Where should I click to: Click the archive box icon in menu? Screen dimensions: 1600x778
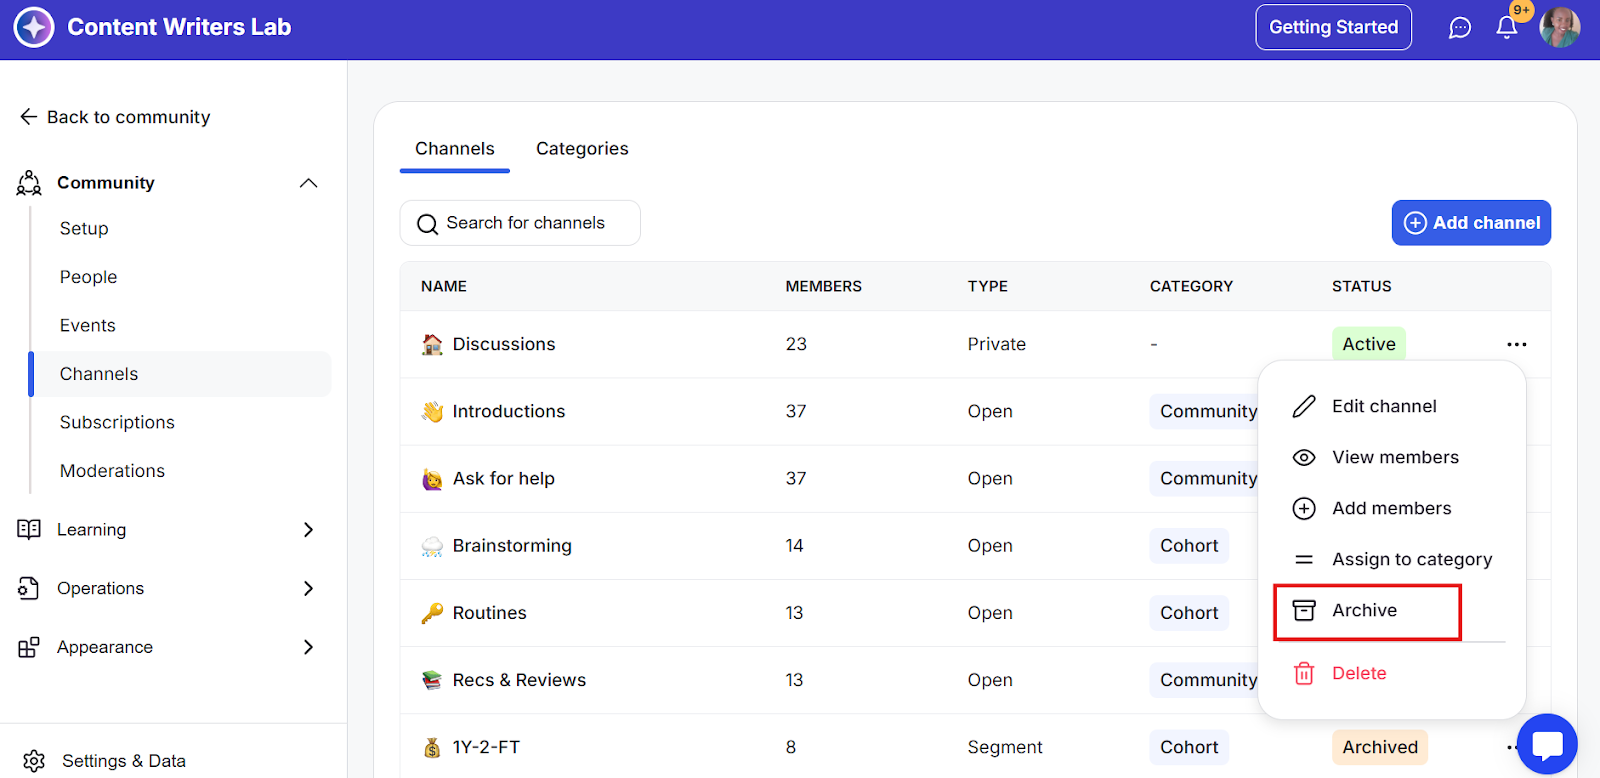tap(1304, 610)
